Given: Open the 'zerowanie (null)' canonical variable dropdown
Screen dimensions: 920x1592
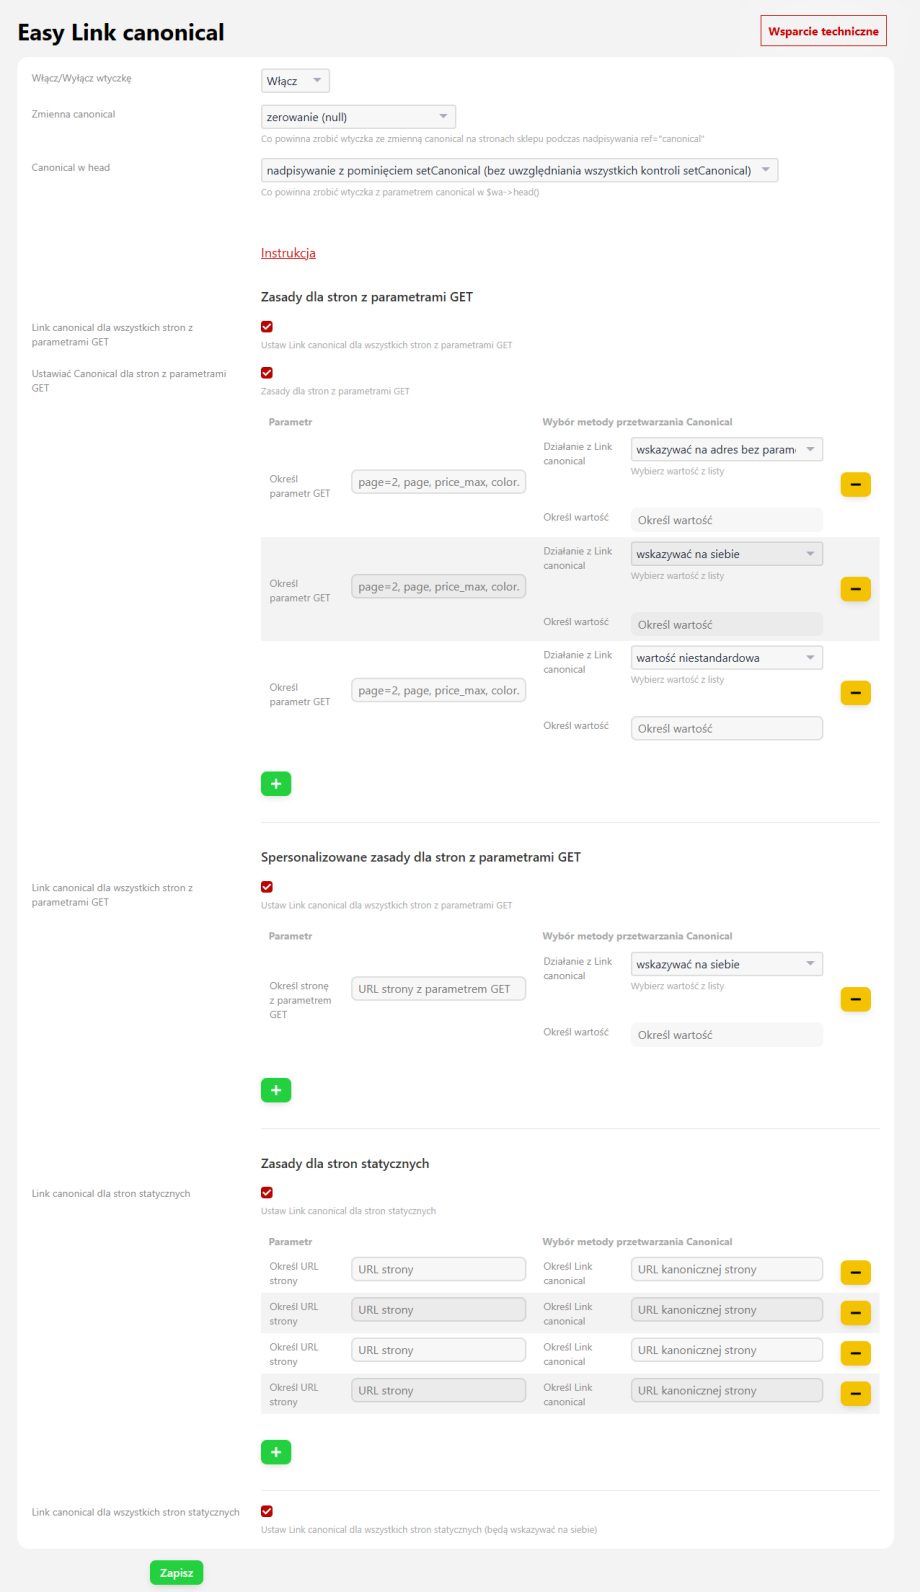Looking at the screenshot, I should coord(358,117).
